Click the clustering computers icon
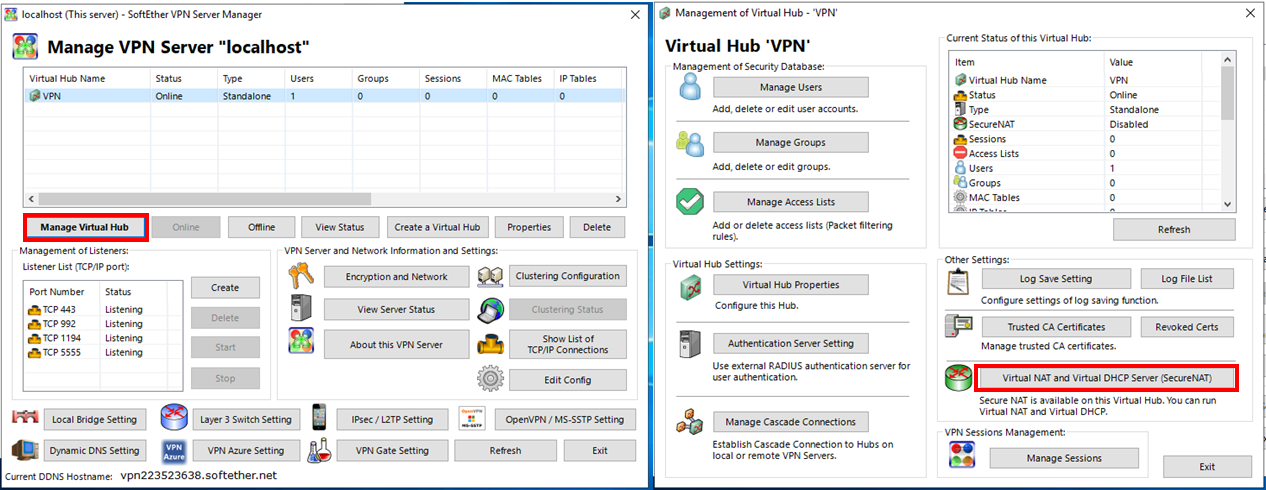Screen dimensions: 1266x490 (x=490, y=277)
